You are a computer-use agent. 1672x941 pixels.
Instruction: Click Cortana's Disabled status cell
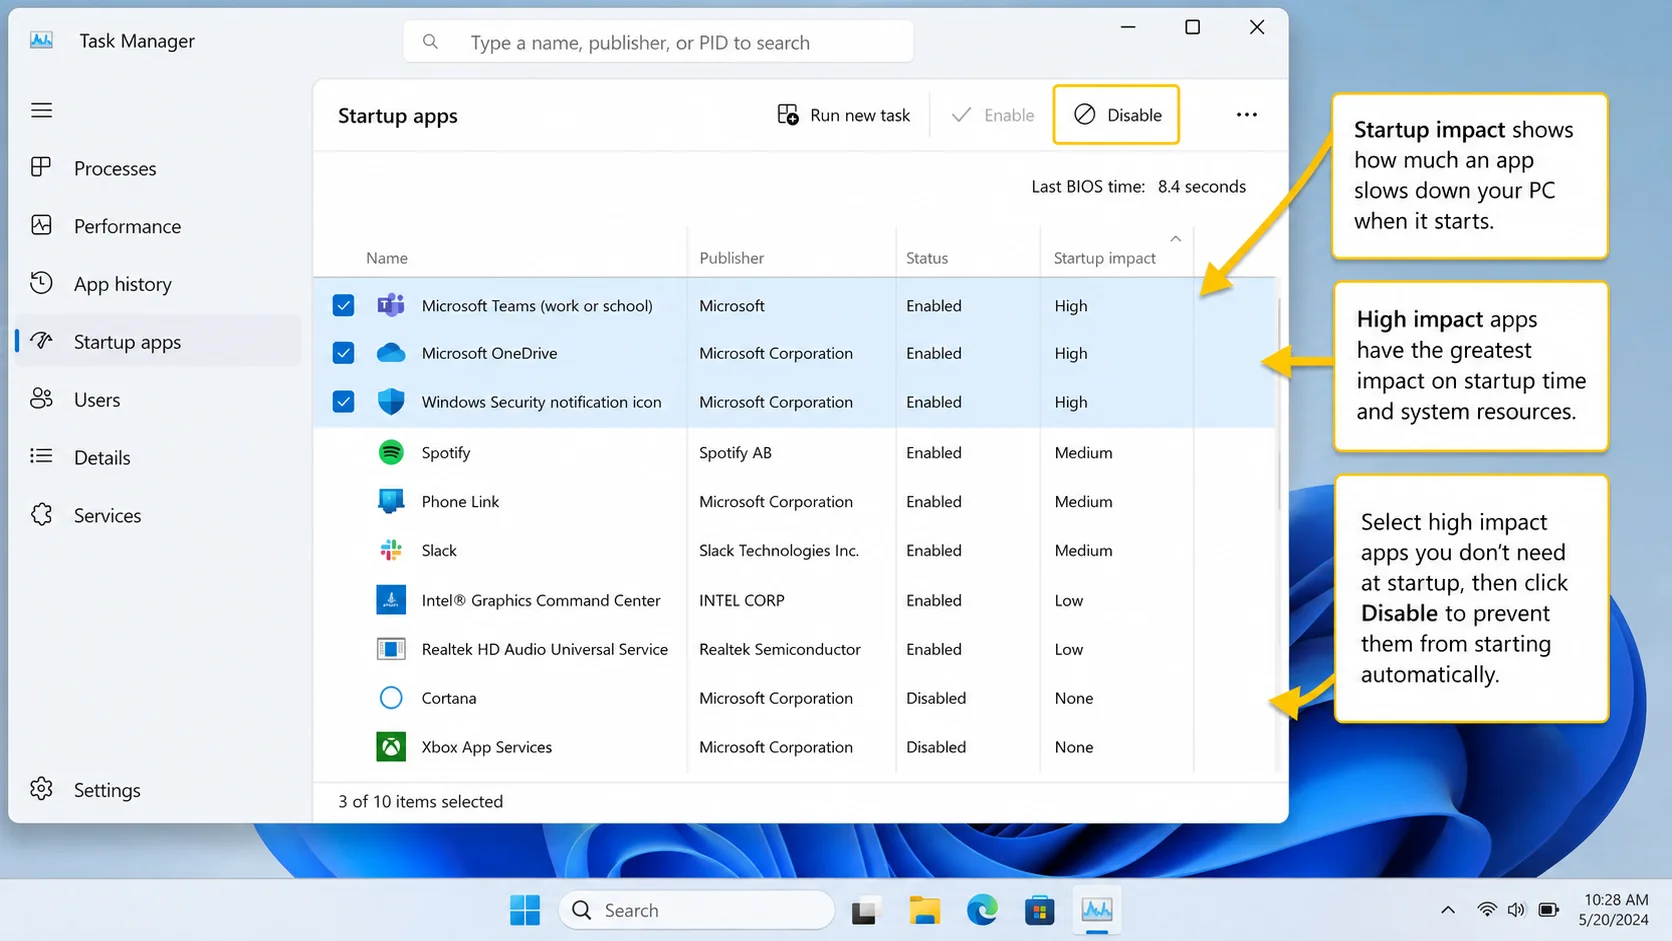[x=936, y=698]
